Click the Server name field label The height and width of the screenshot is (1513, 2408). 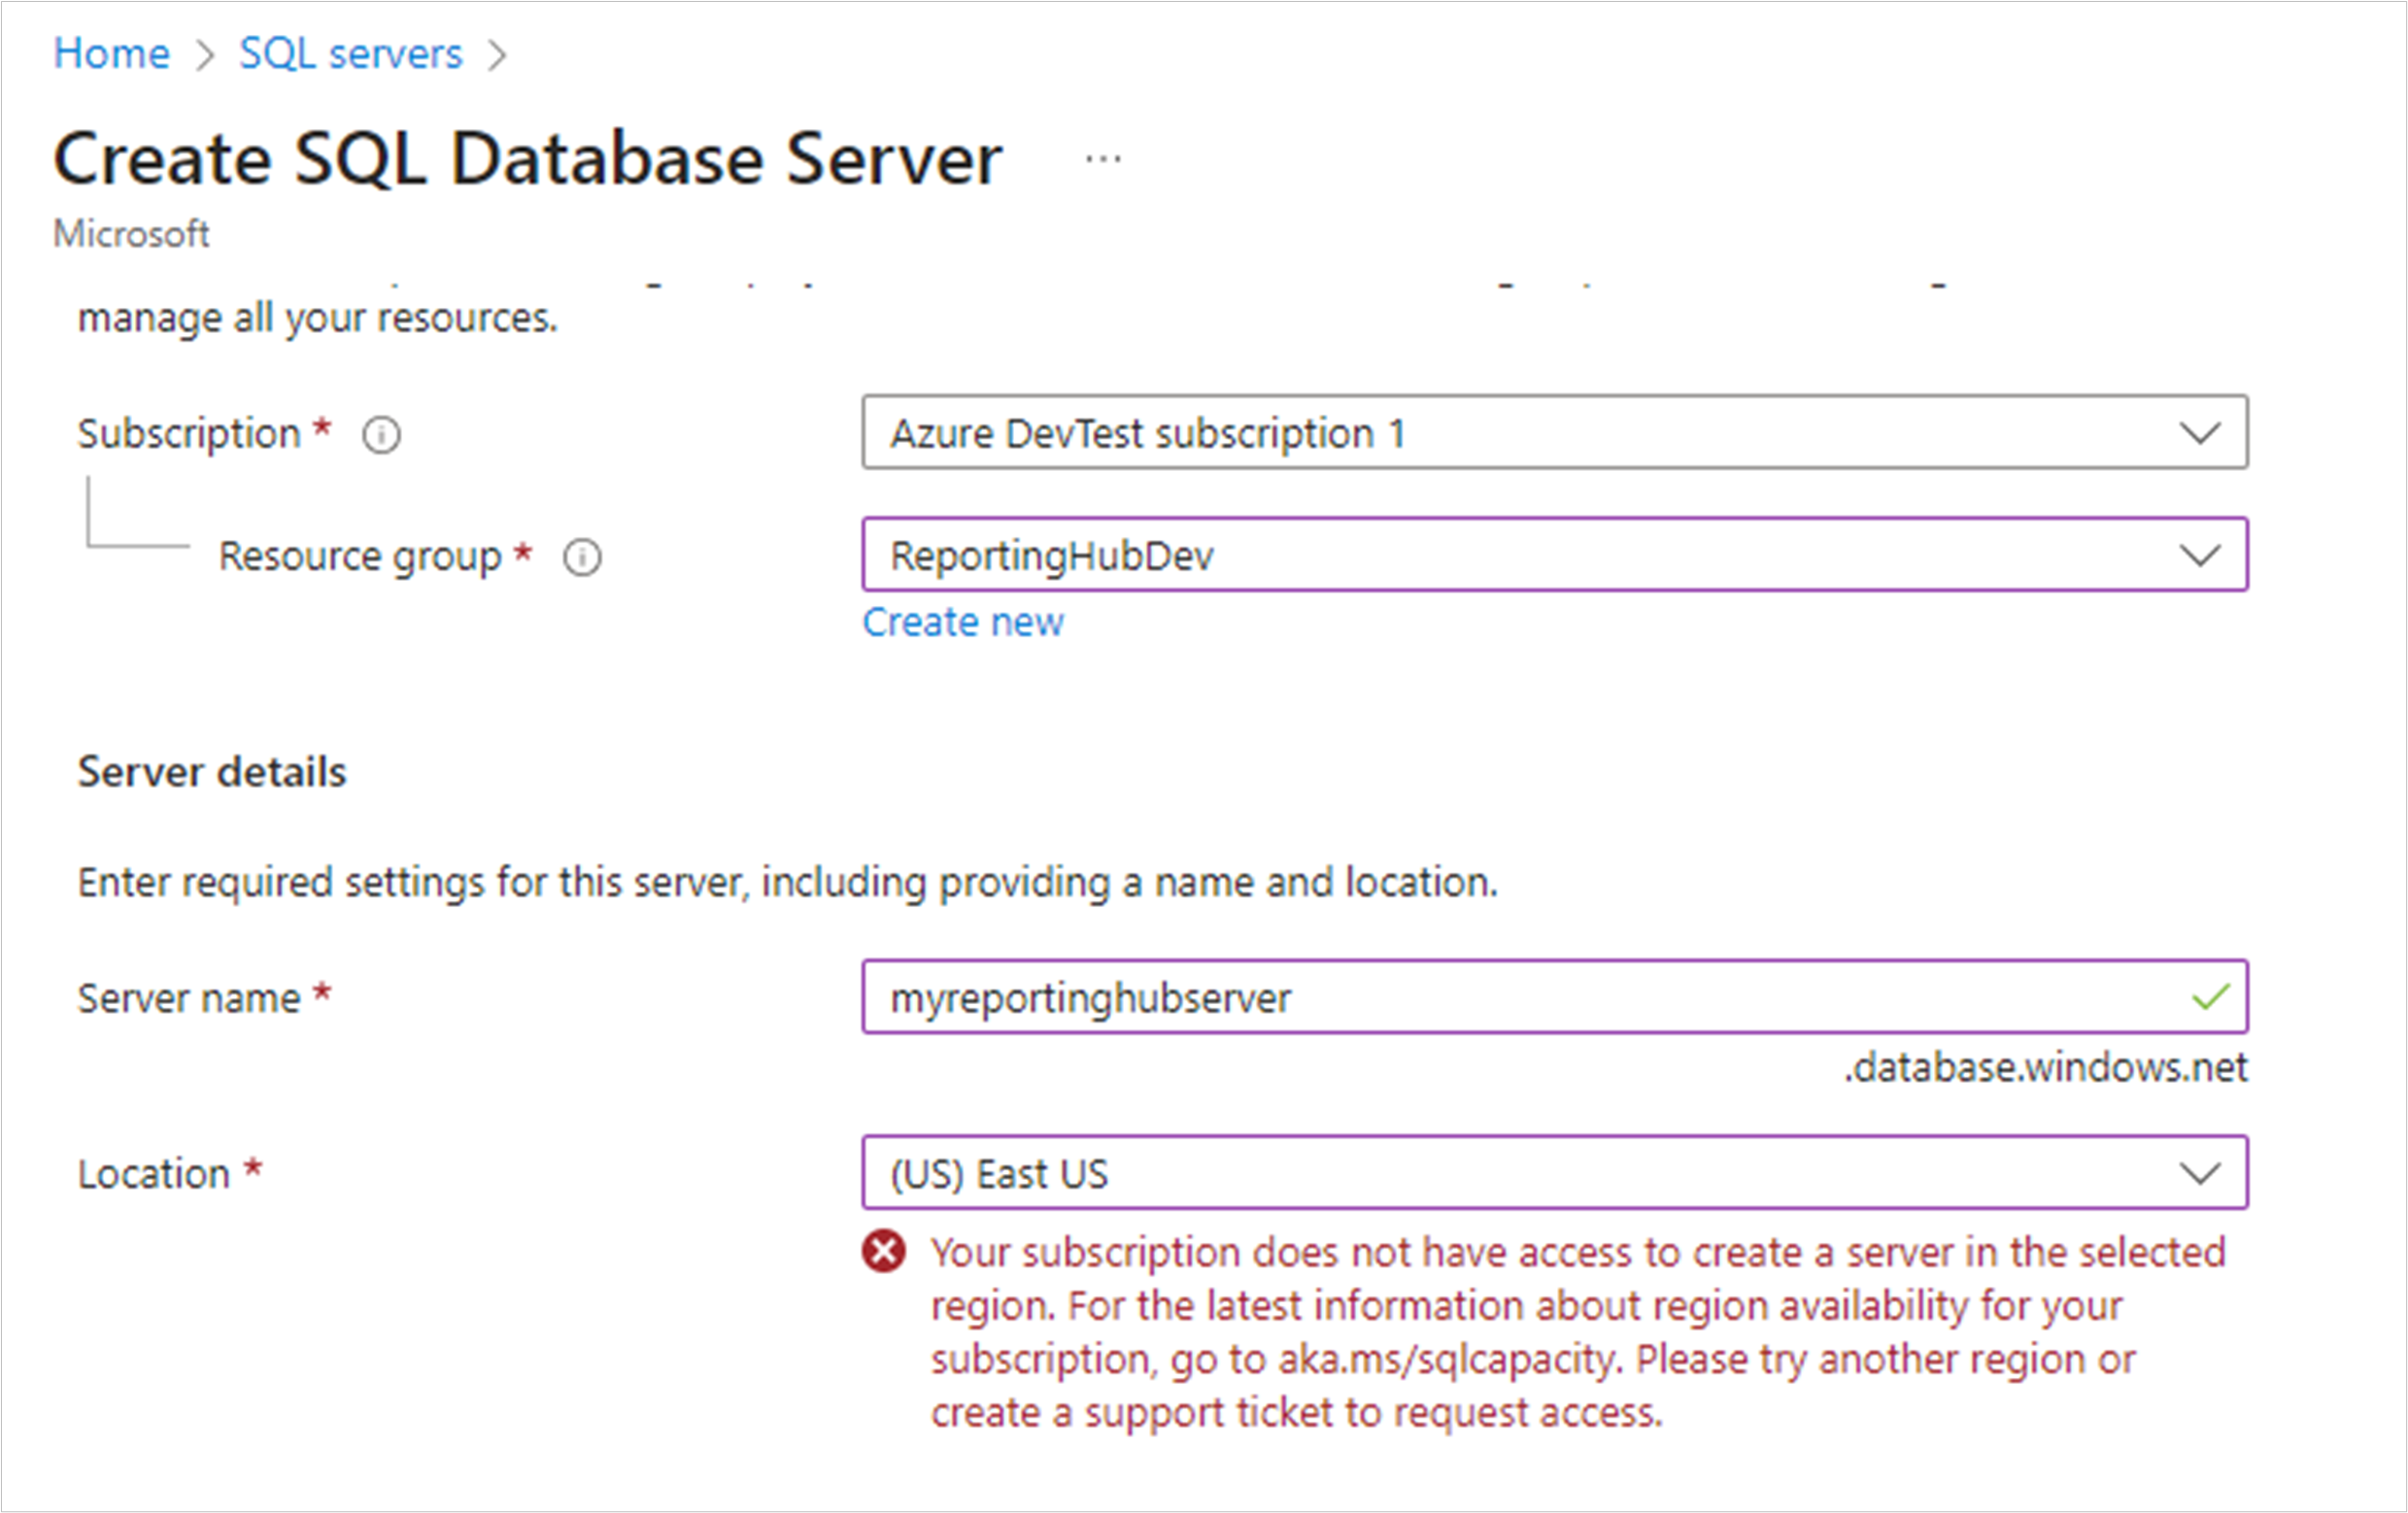tap(189, 998)
